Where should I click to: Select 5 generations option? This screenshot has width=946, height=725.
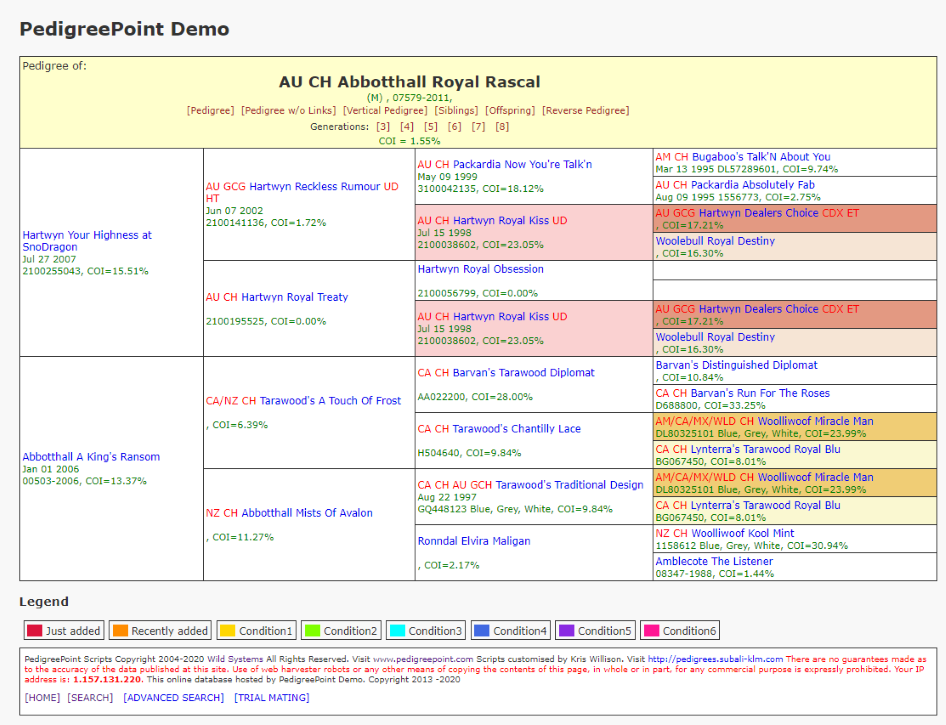[431, 127]
